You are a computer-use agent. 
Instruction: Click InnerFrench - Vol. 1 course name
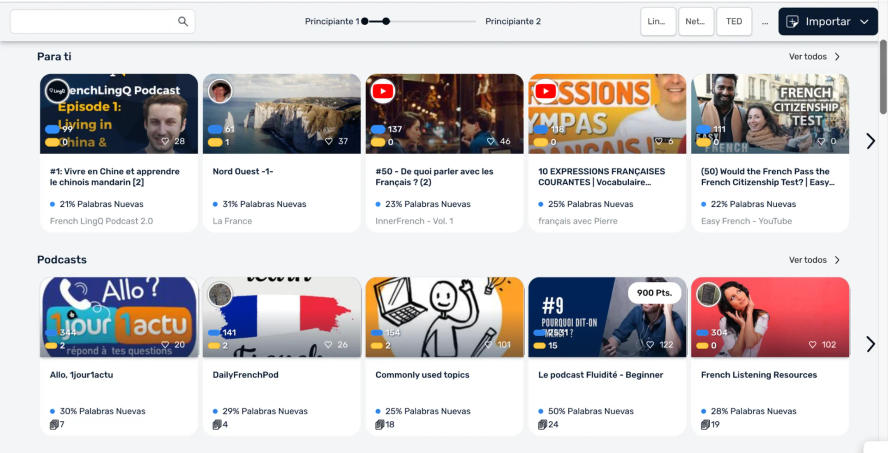(x=414, y=221)
